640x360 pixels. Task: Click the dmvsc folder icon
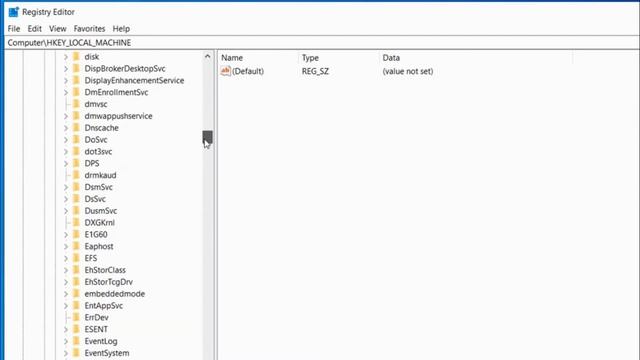pyautogui.click(x=76, y=104)
